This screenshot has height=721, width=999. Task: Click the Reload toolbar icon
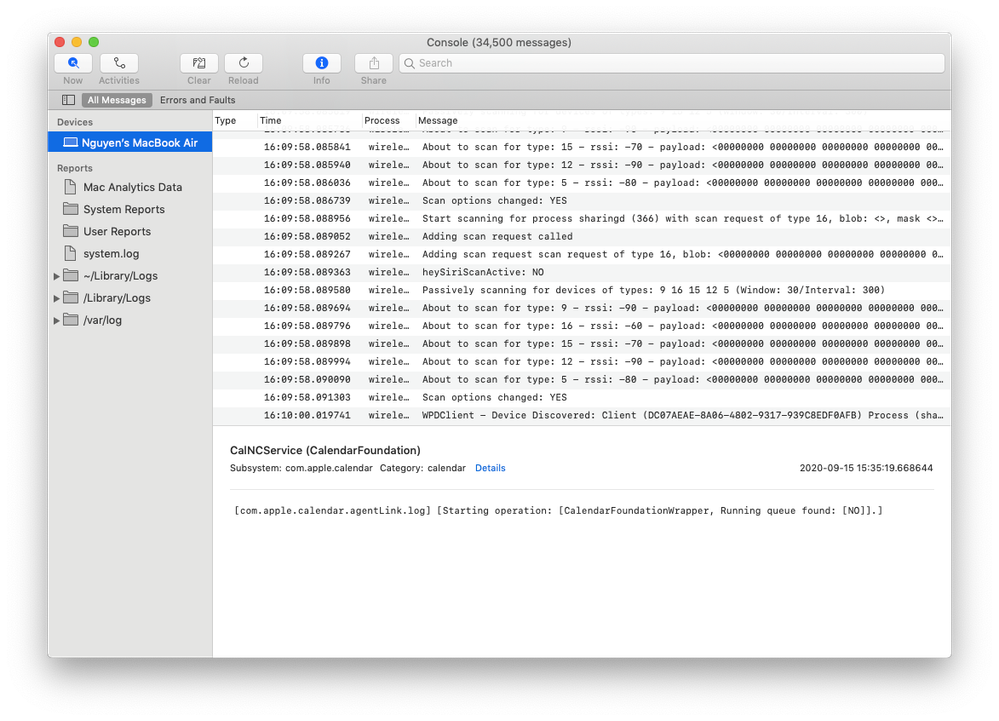243,63
